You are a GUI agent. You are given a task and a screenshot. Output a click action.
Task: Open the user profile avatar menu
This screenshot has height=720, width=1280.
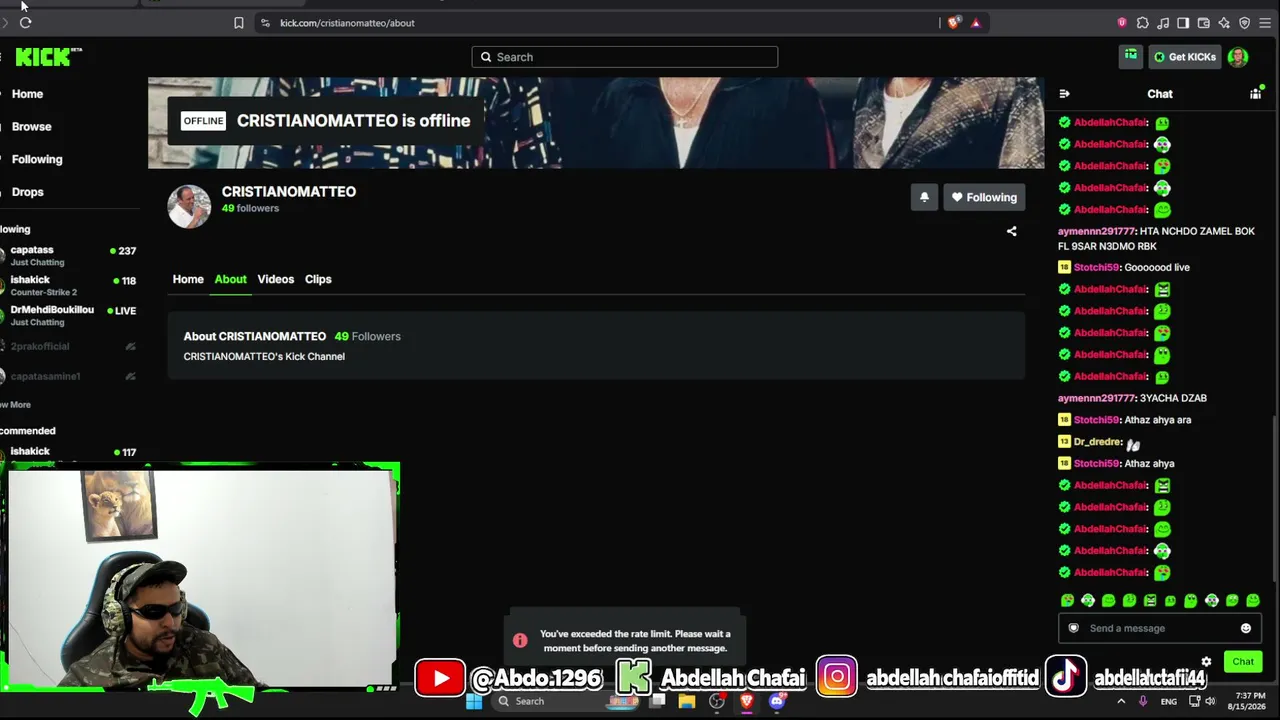pyautogui.click(x=1238, y=57)
